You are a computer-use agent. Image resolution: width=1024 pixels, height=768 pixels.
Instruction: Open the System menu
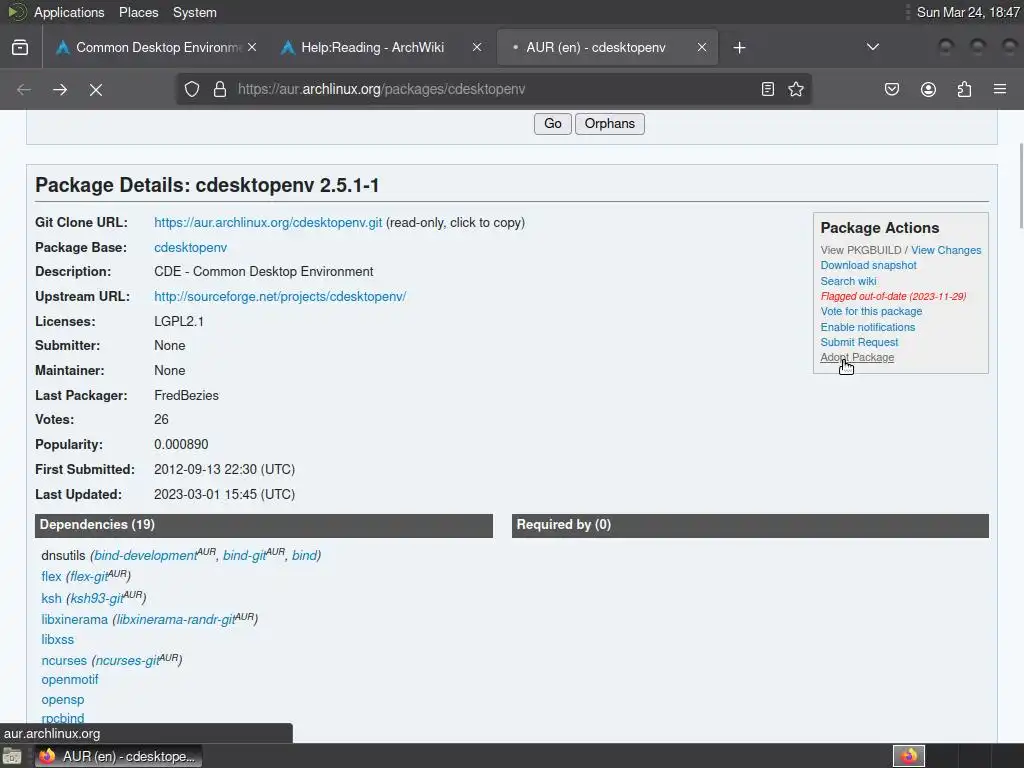click(x=195, y=12)
